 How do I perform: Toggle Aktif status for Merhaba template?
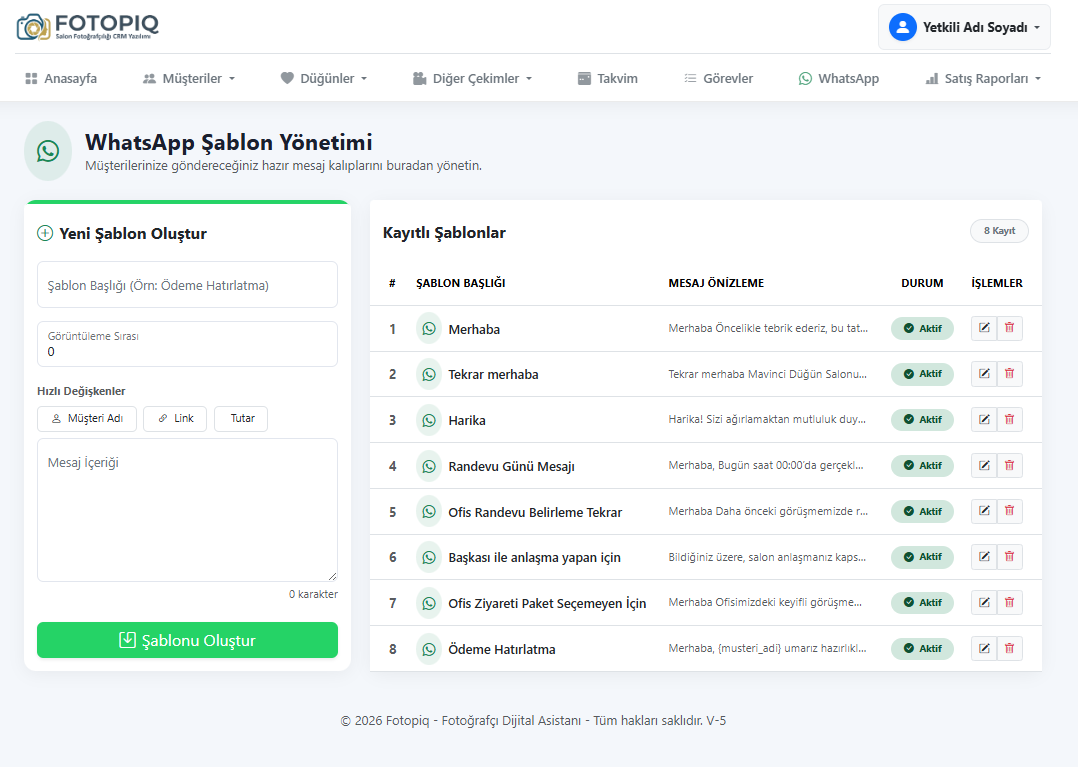coord(922,329)
